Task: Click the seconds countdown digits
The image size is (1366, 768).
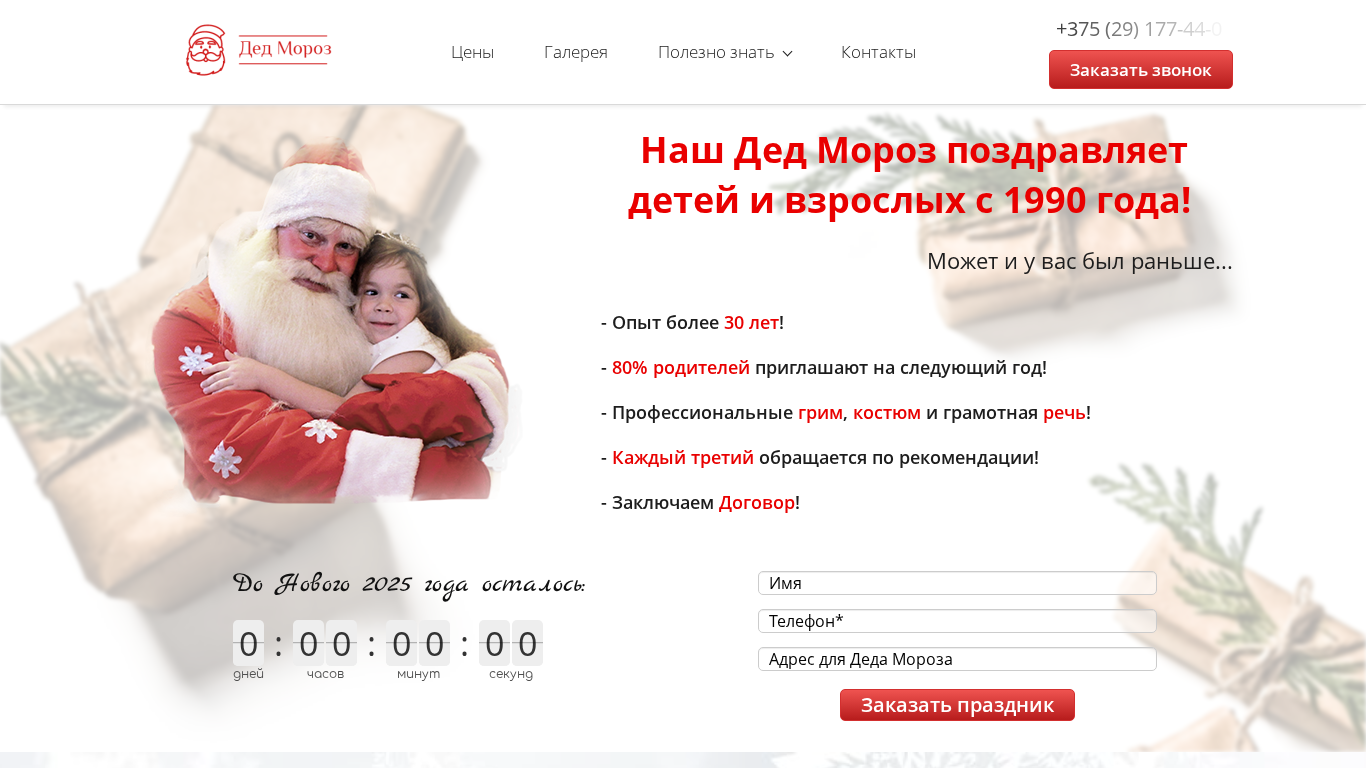Action: [x=511, y=643]
